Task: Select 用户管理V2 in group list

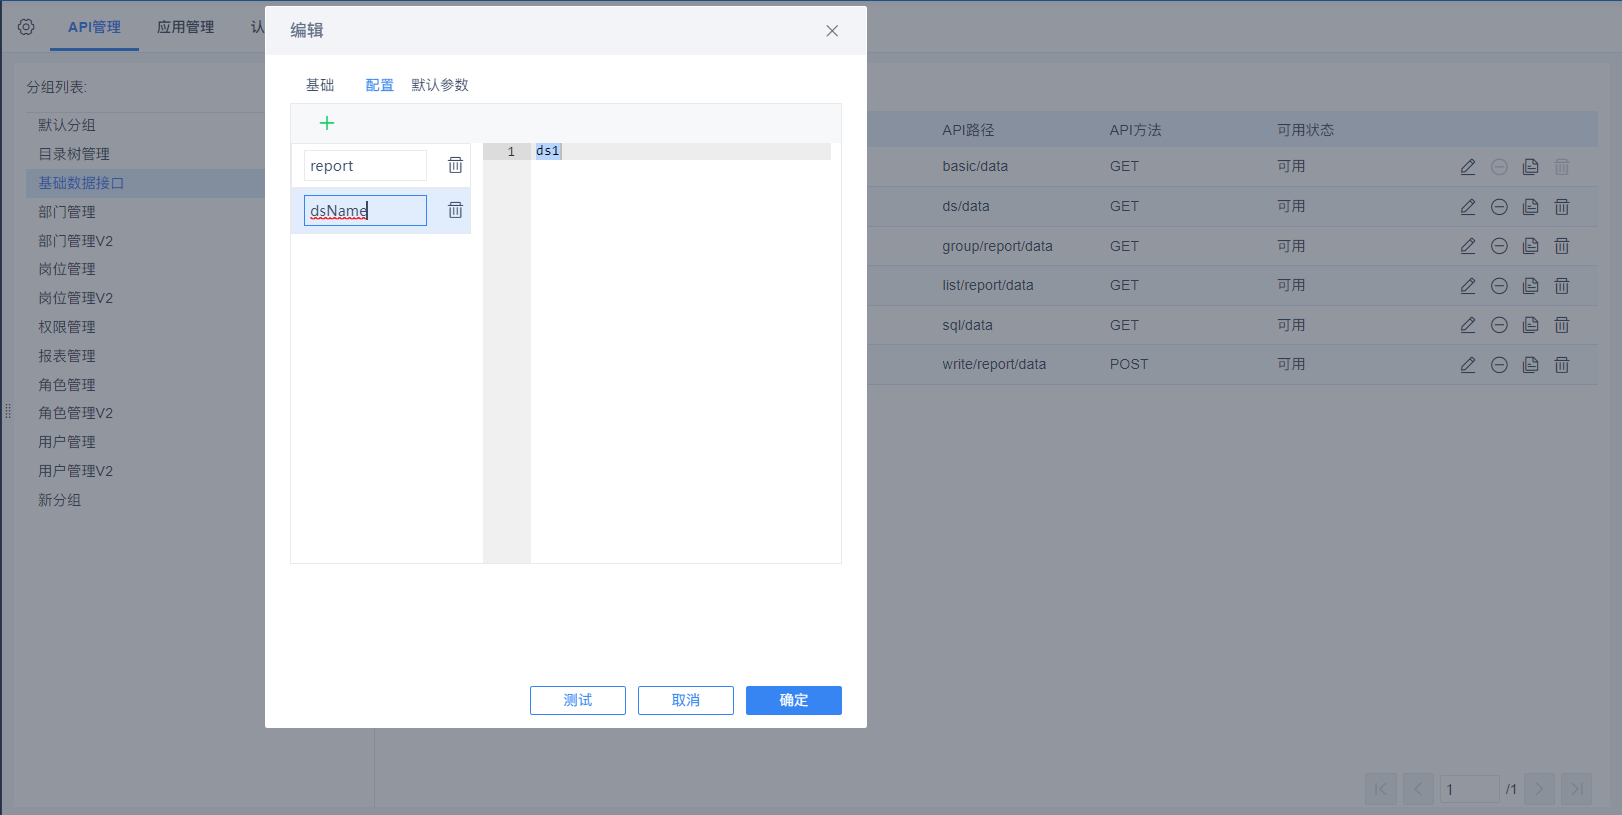Action: point(75,471)
